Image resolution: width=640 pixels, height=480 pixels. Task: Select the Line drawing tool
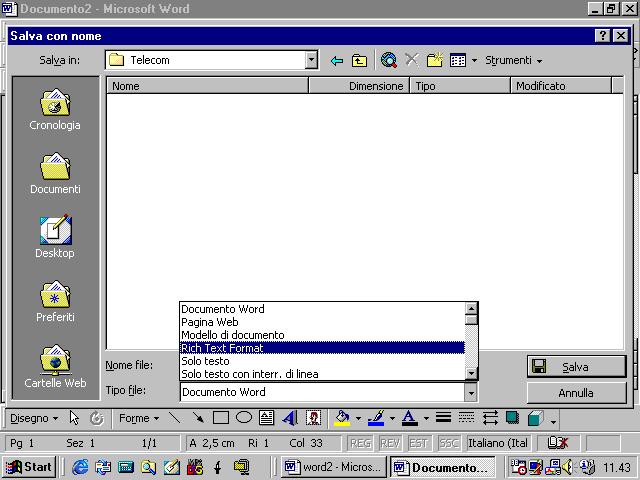coord(175,418)
